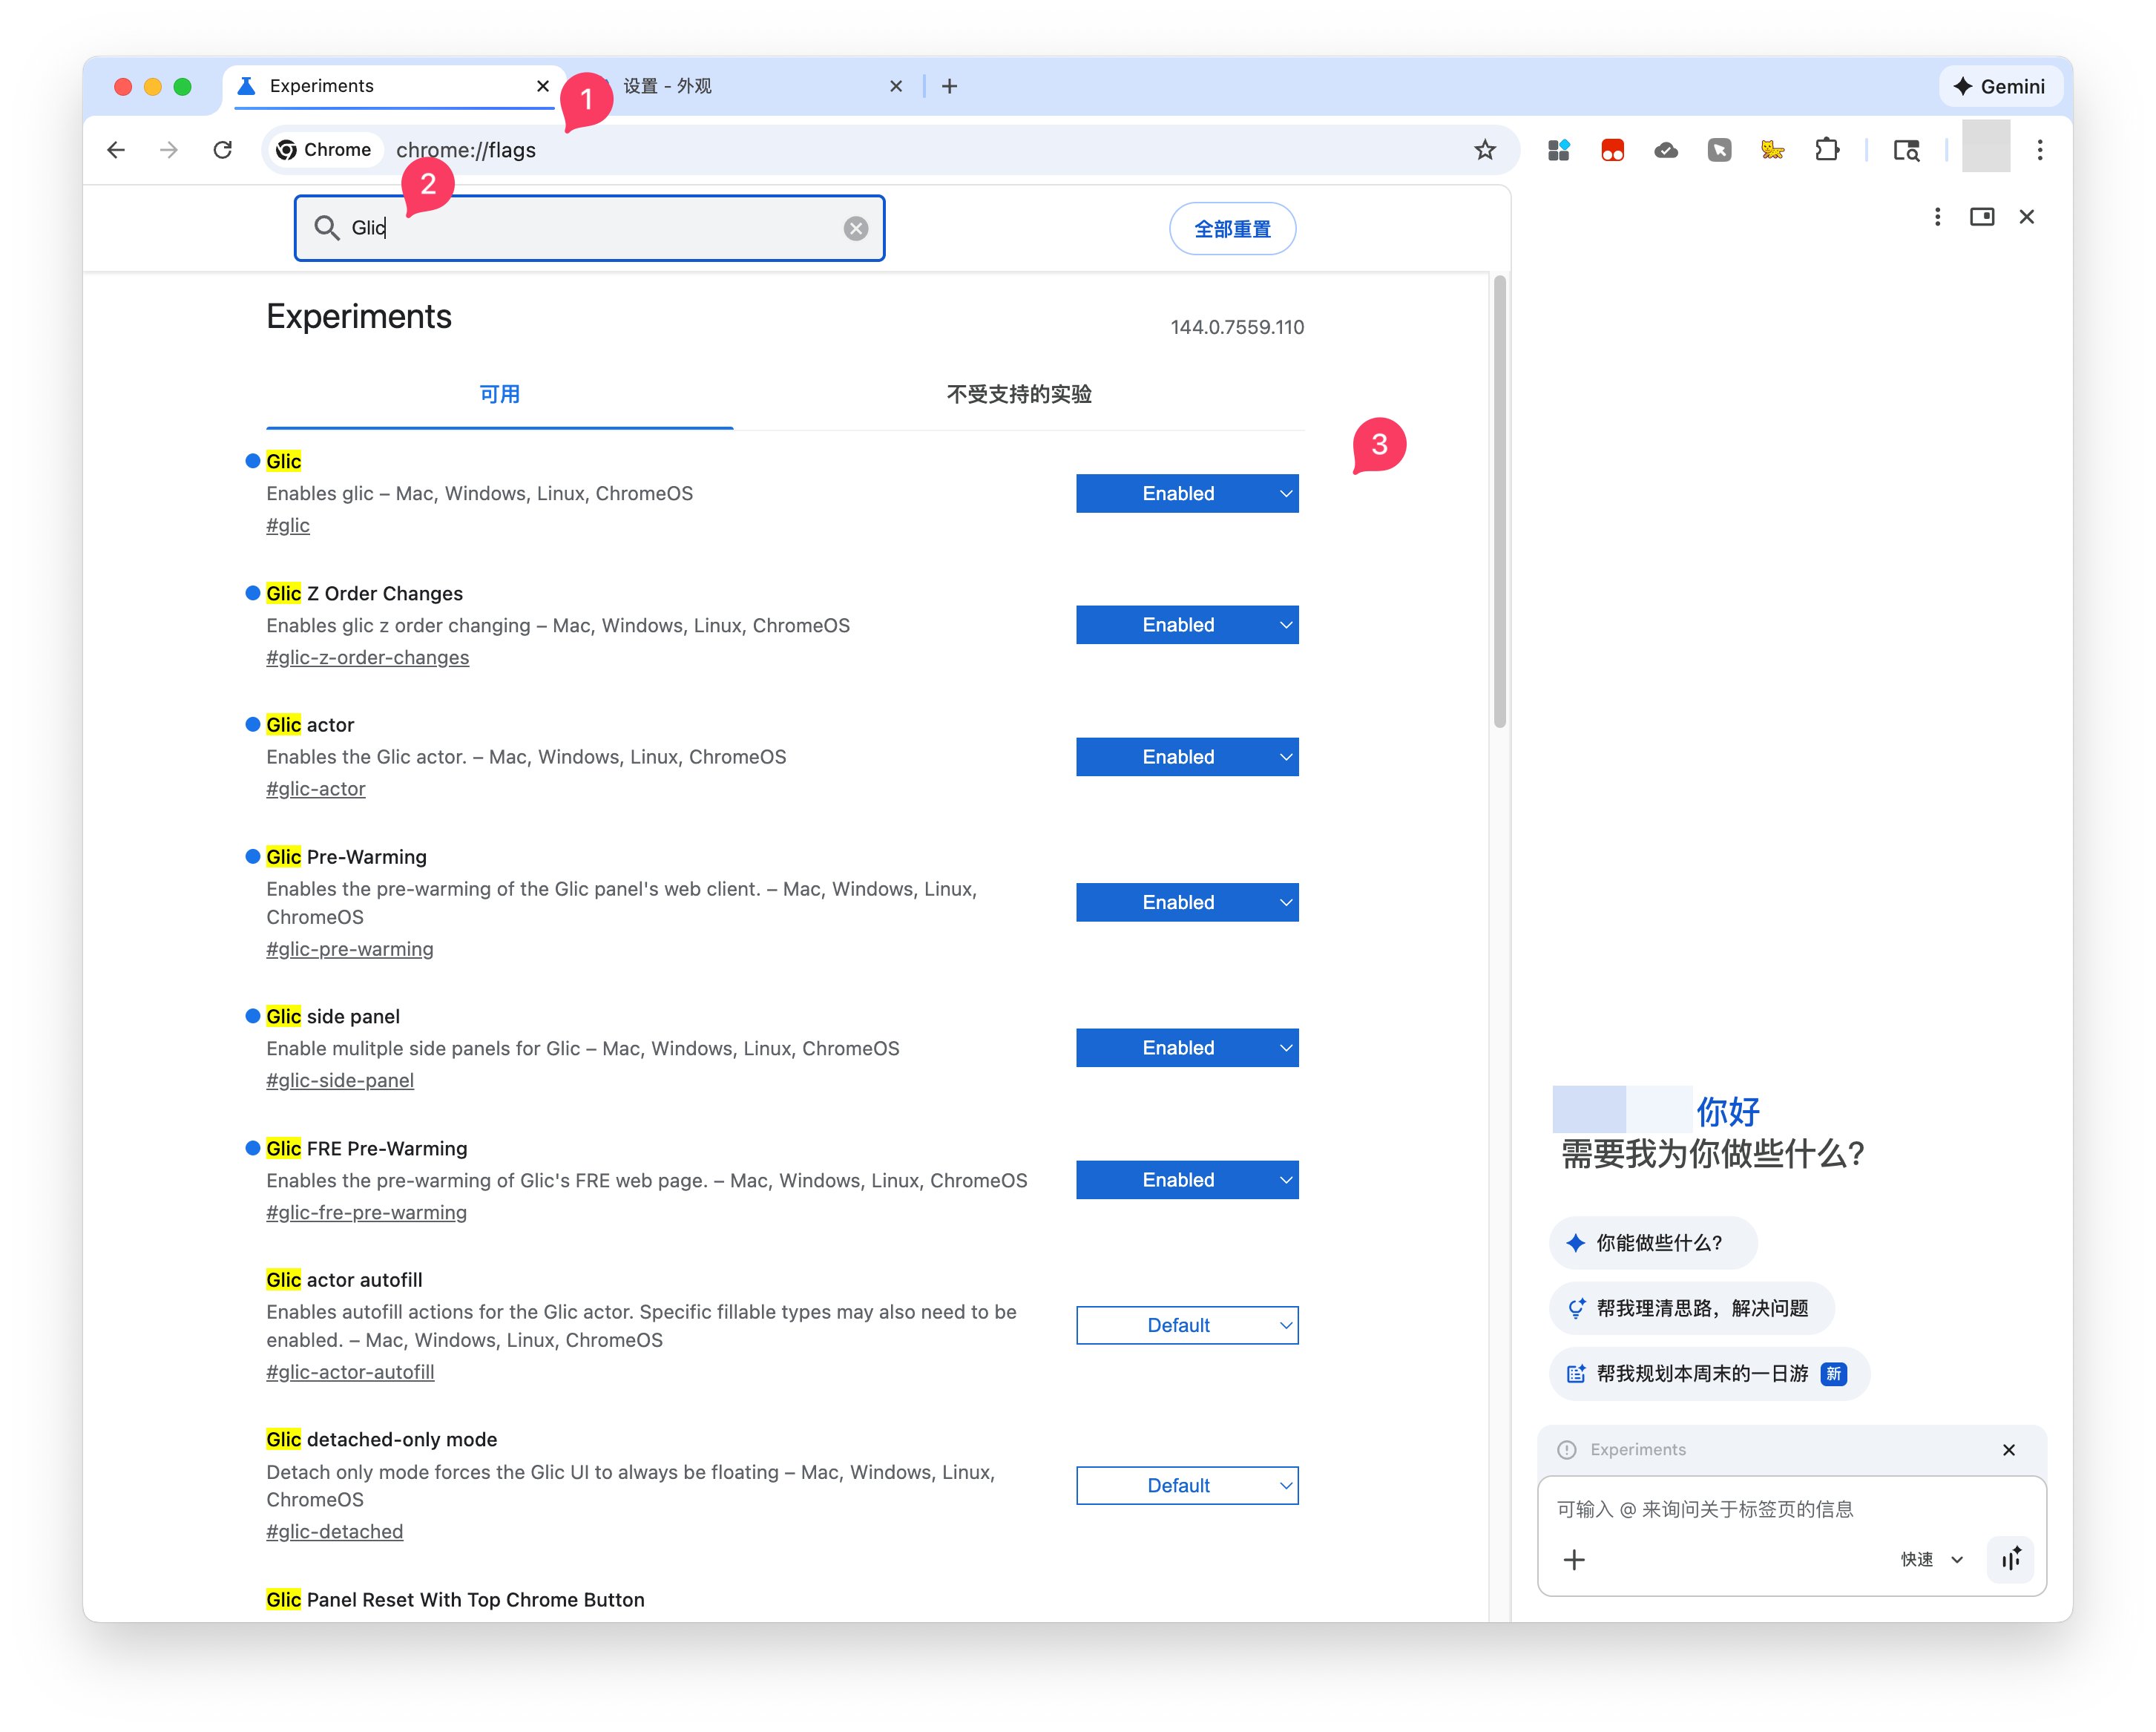
Task: Click the four-squares extension icon
Action: point(1558,150)
